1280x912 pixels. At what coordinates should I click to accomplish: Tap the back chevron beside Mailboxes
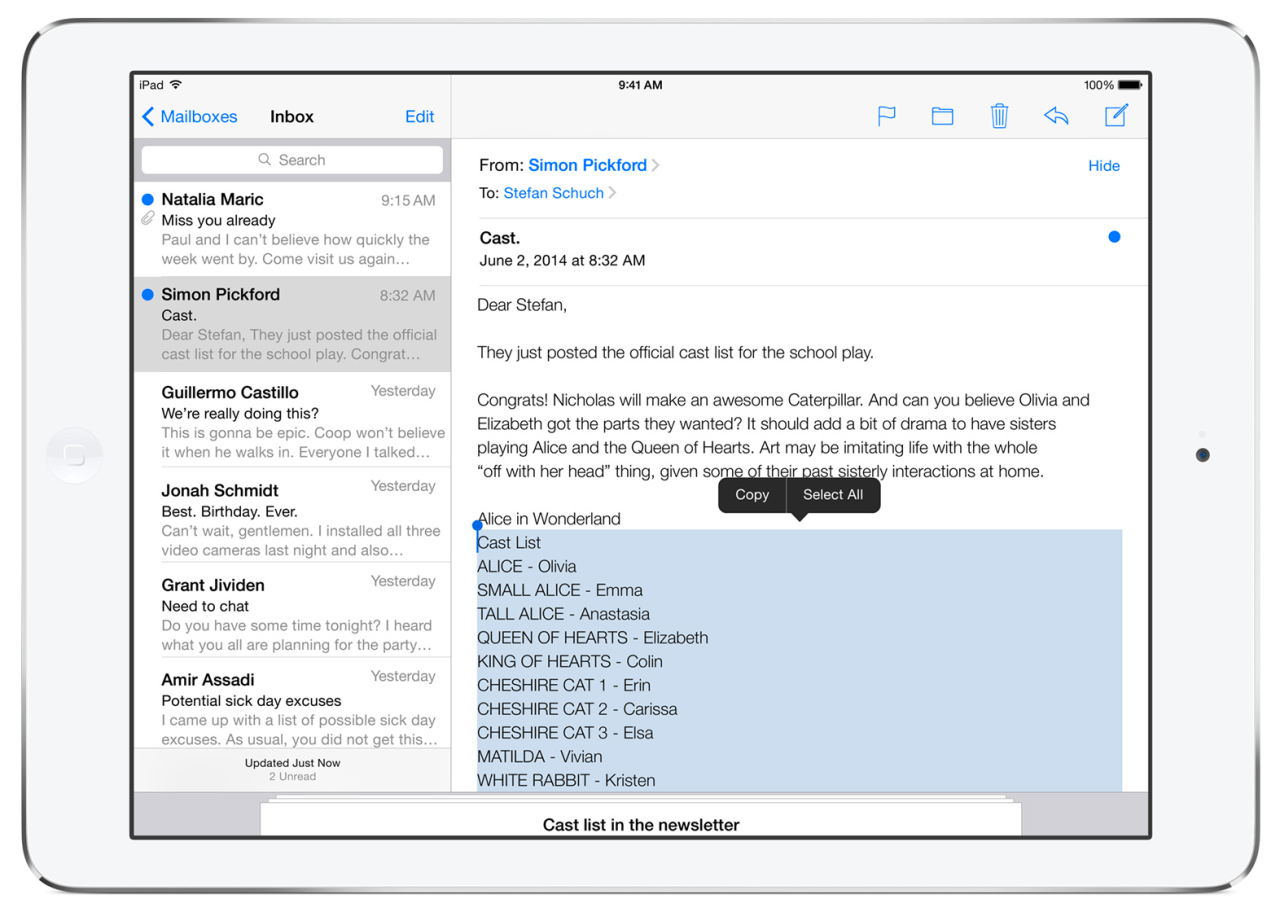147,116
